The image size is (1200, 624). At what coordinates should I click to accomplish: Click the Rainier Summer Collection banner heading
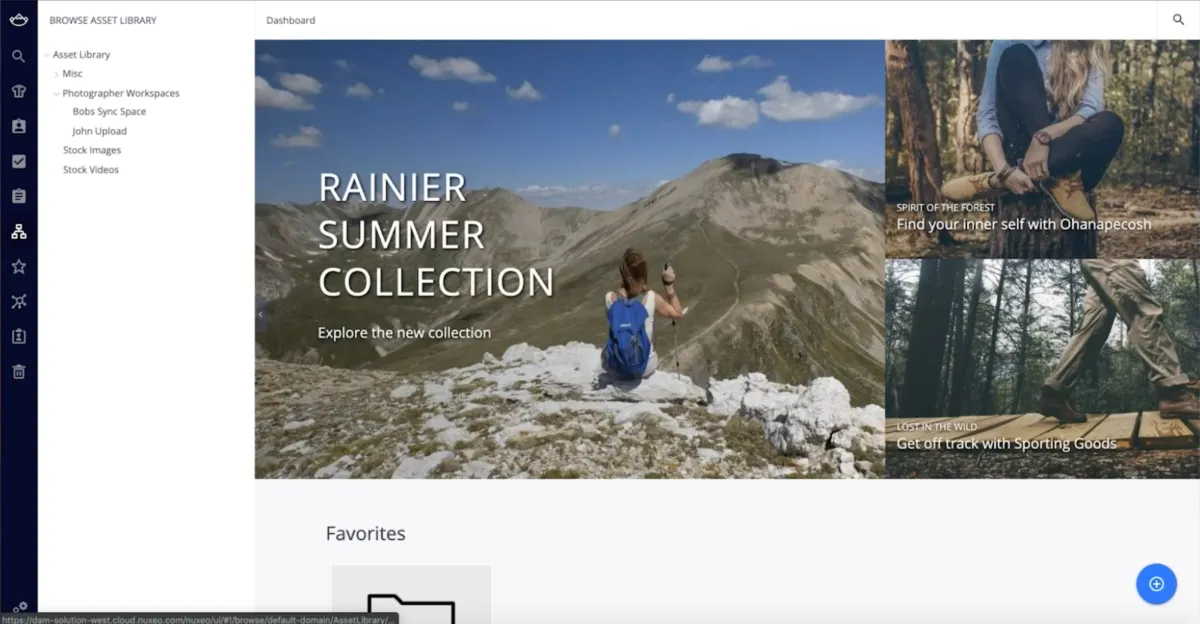point(436,235)
